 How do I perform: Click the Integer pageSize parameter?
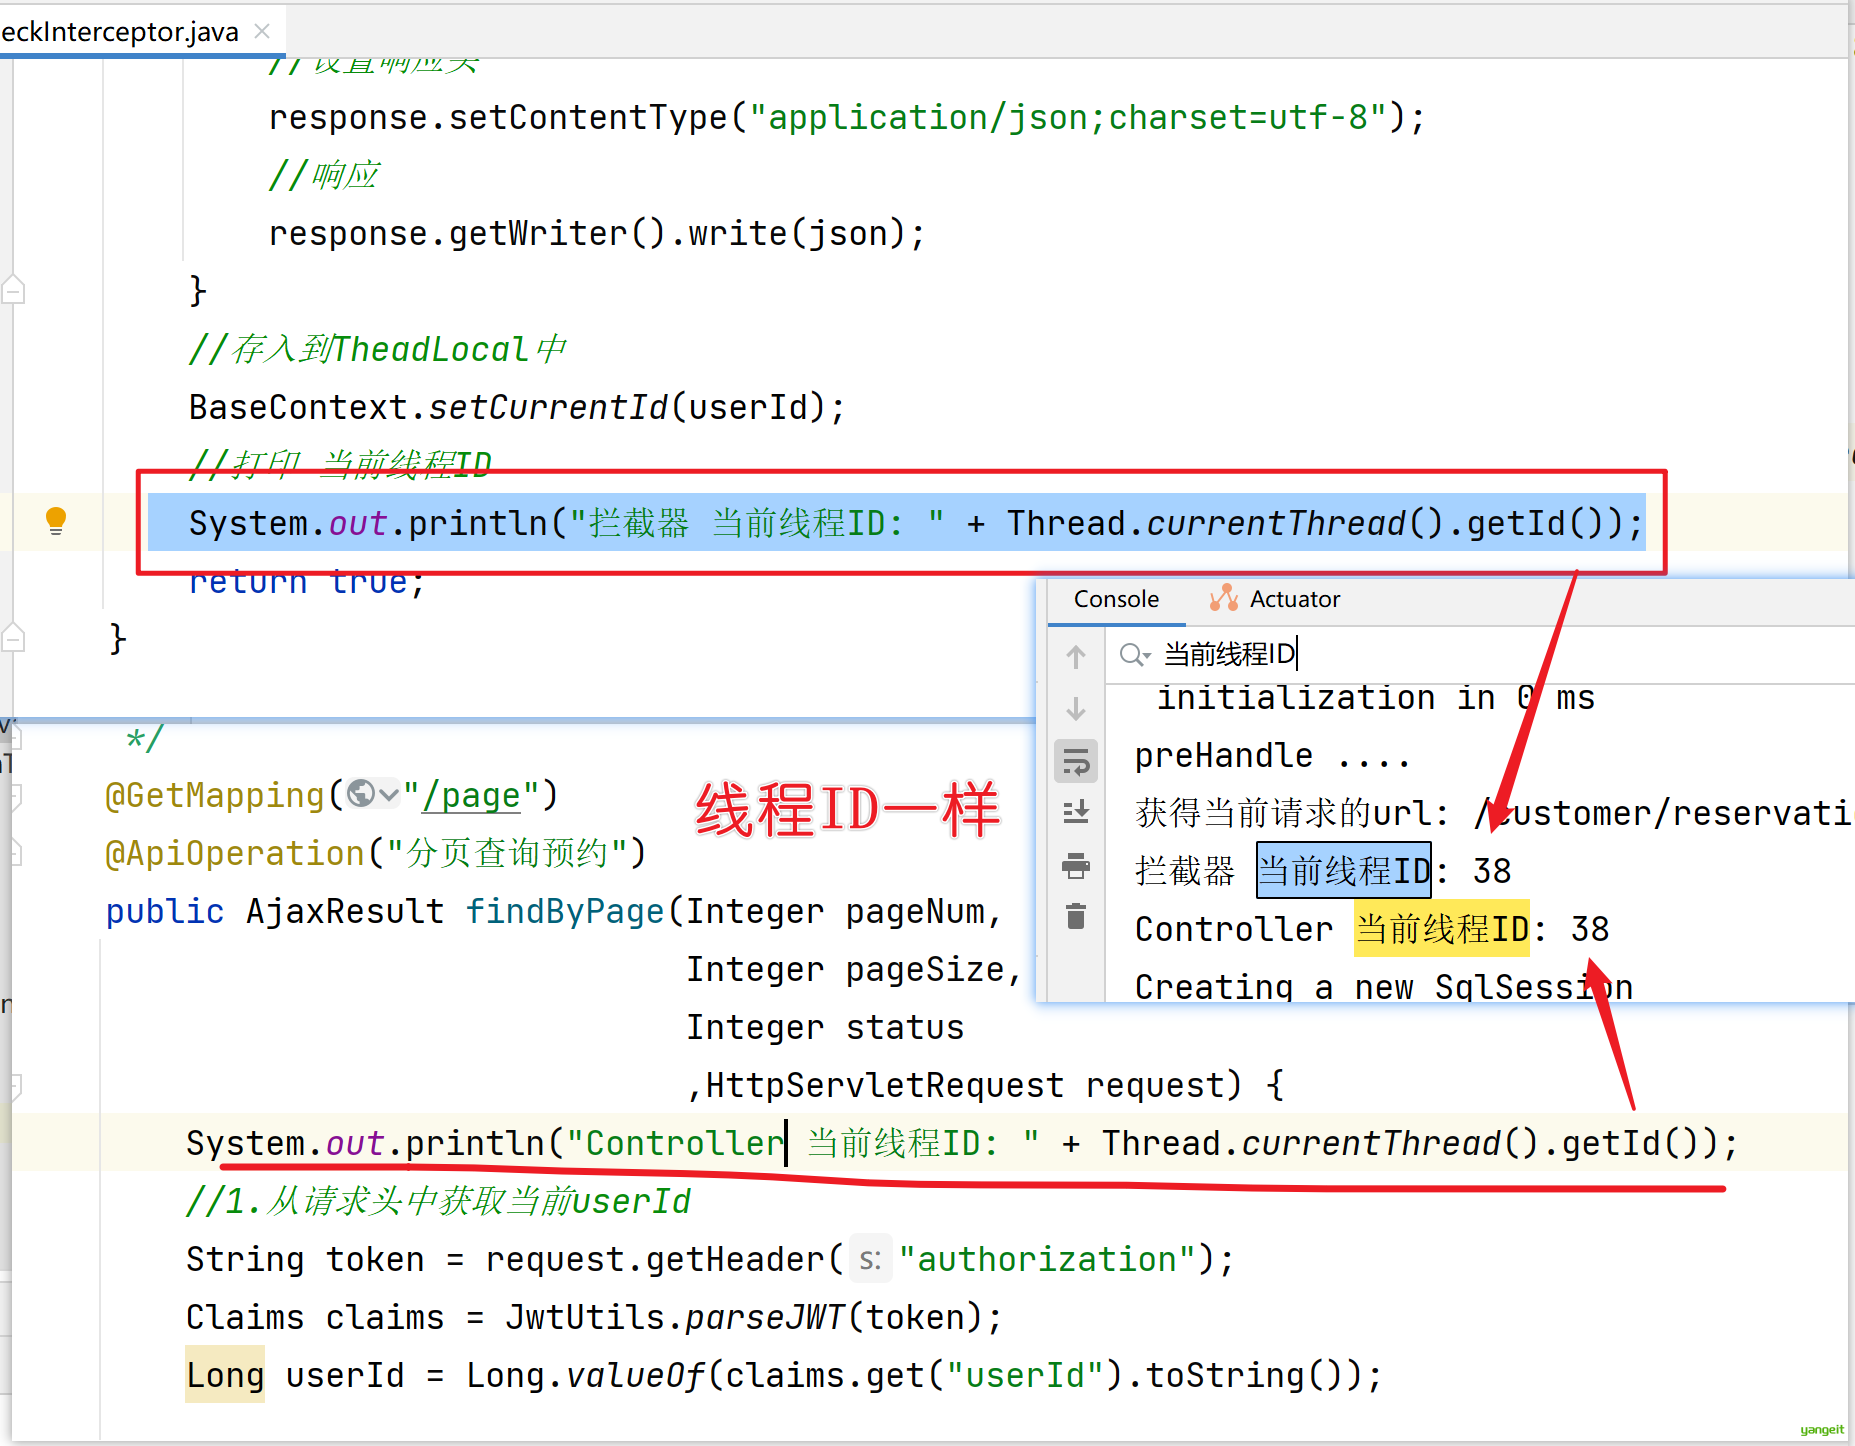point(845,969)
